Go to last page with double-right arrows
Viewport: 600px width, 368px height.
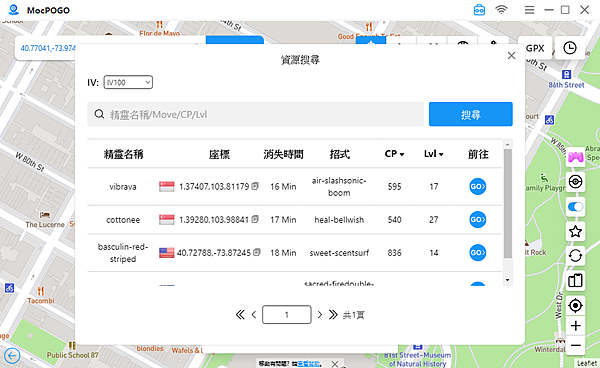click(x=333, y=315)
